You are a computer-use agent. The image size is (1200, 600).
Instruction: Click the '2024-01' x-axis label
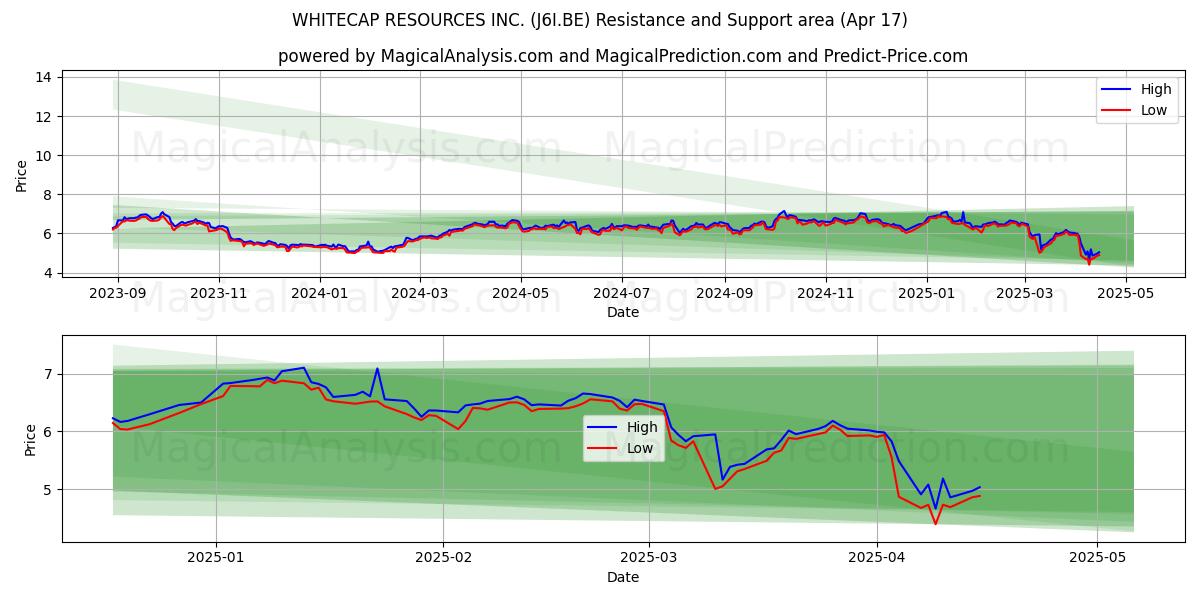(320, 293)
